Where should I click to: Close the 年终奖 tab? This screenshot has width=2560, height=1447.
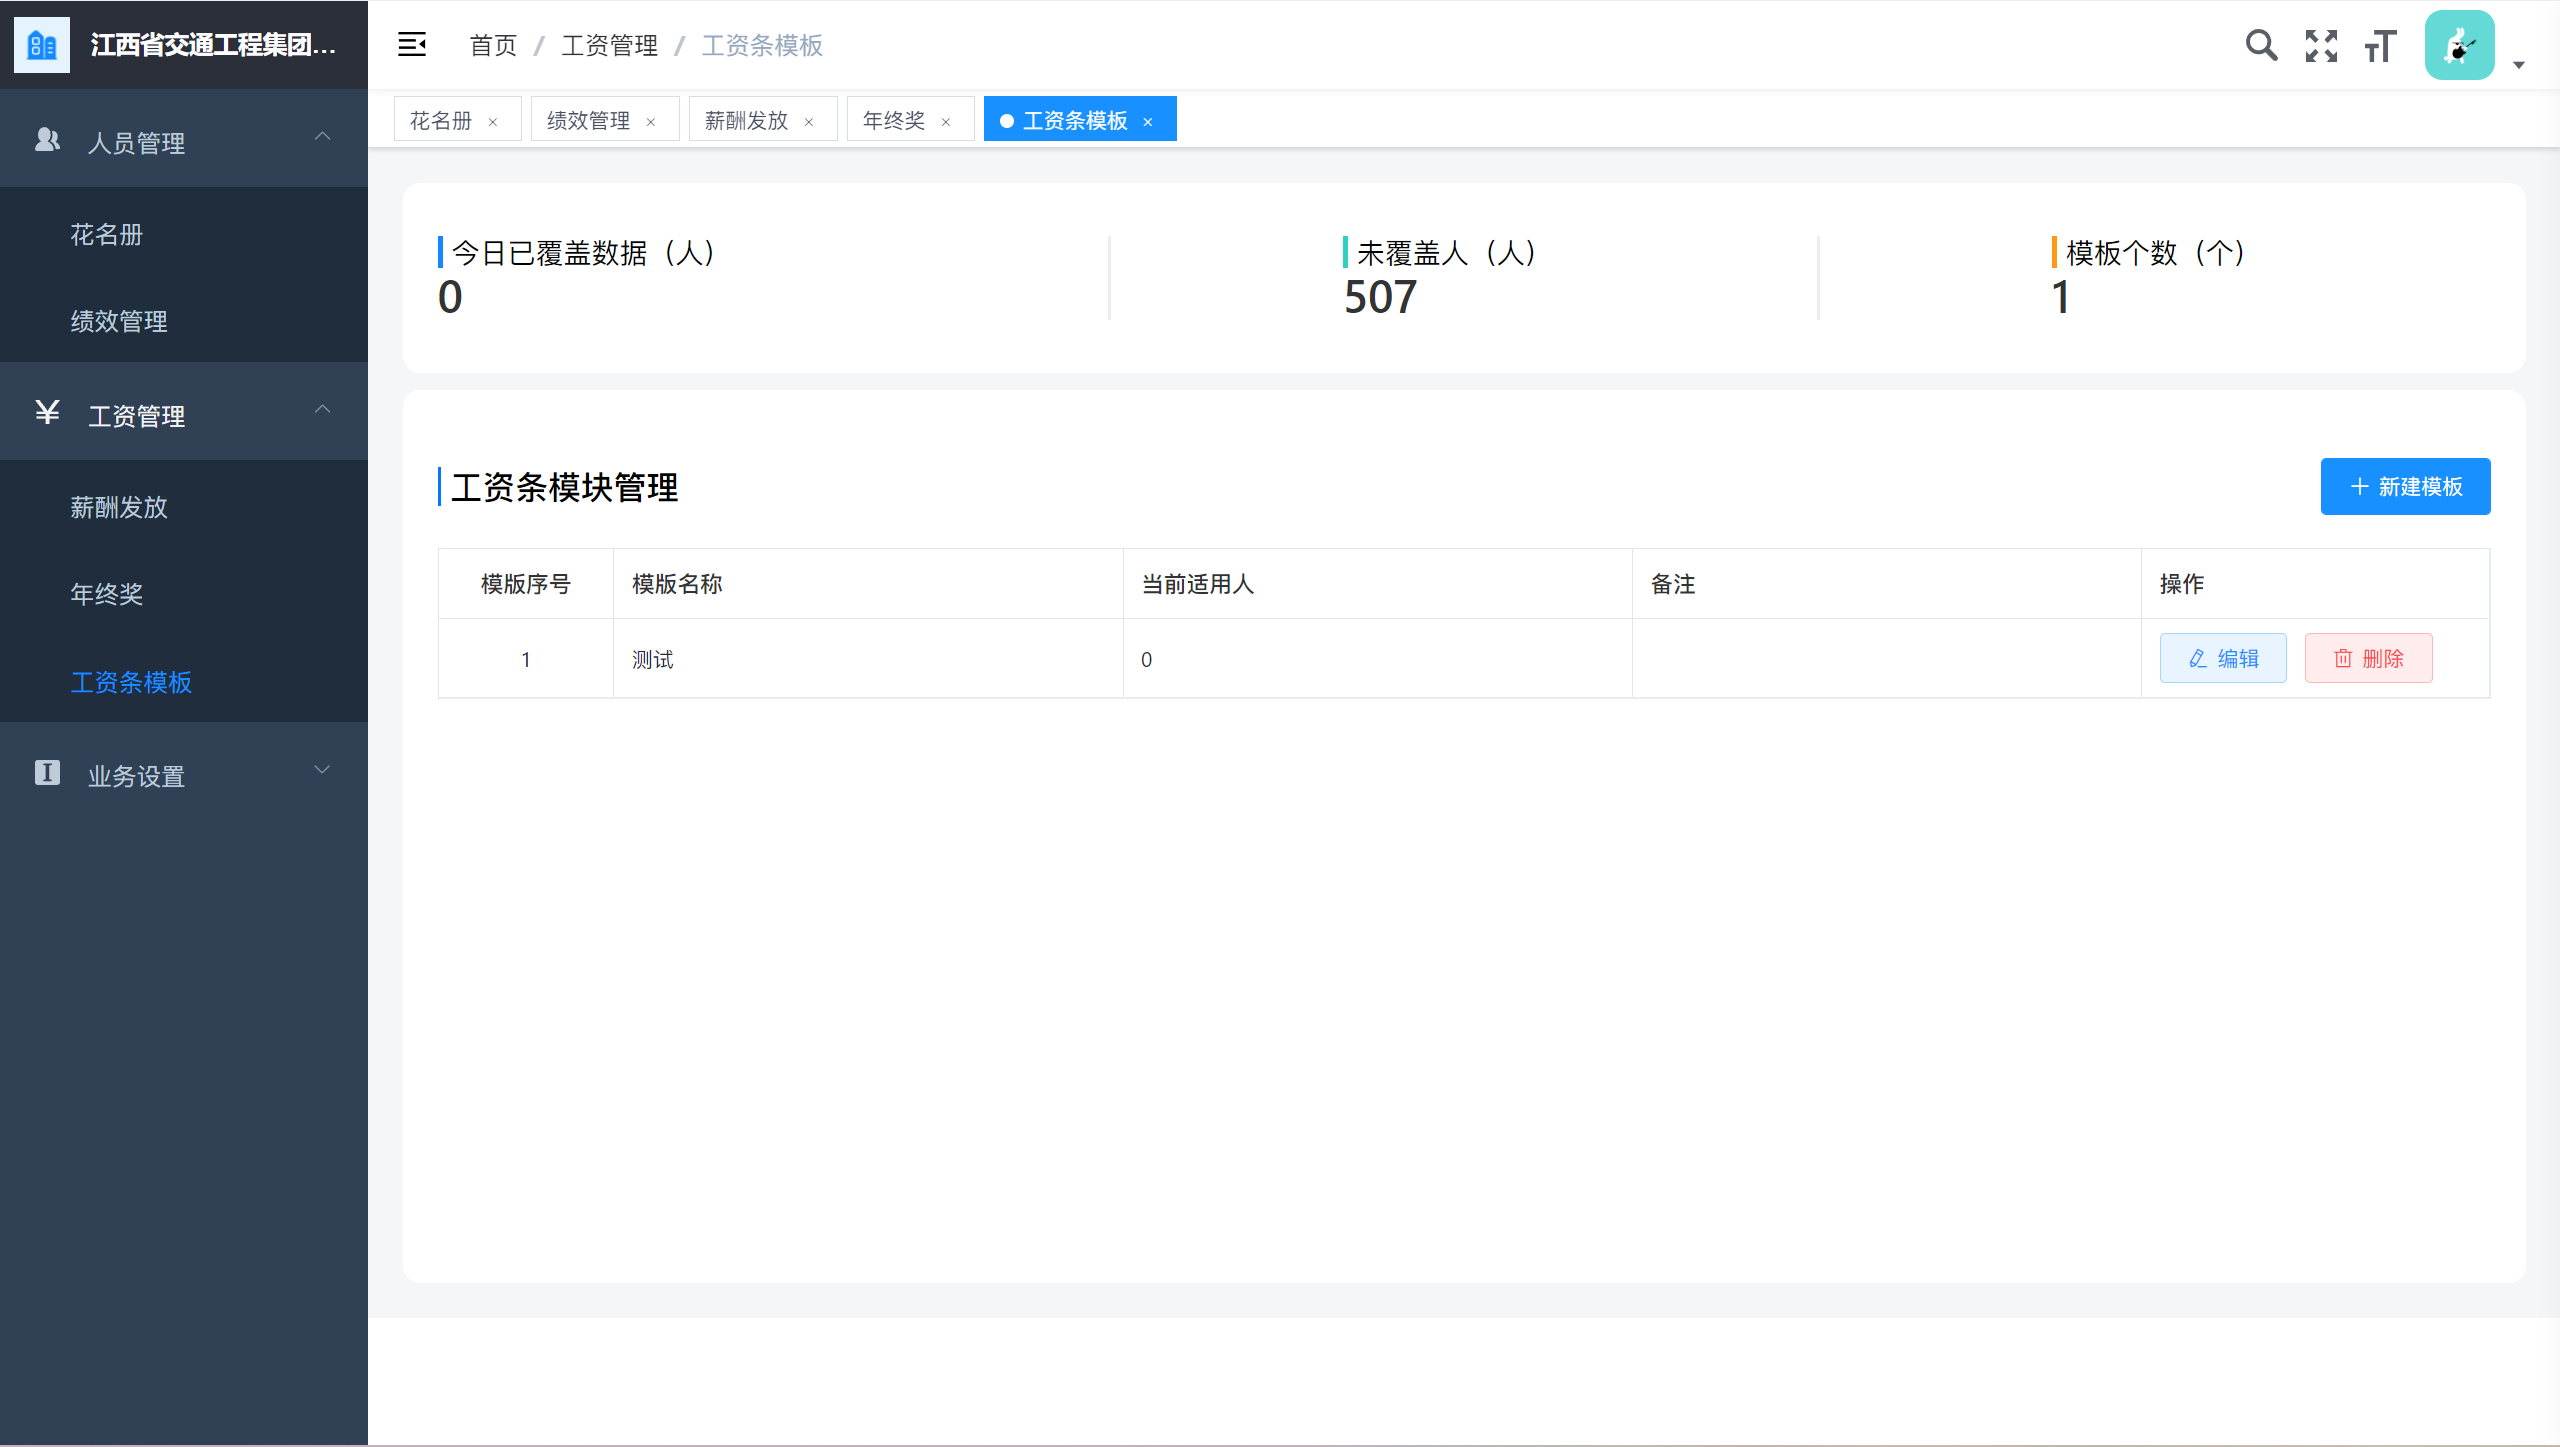point(946,122)
